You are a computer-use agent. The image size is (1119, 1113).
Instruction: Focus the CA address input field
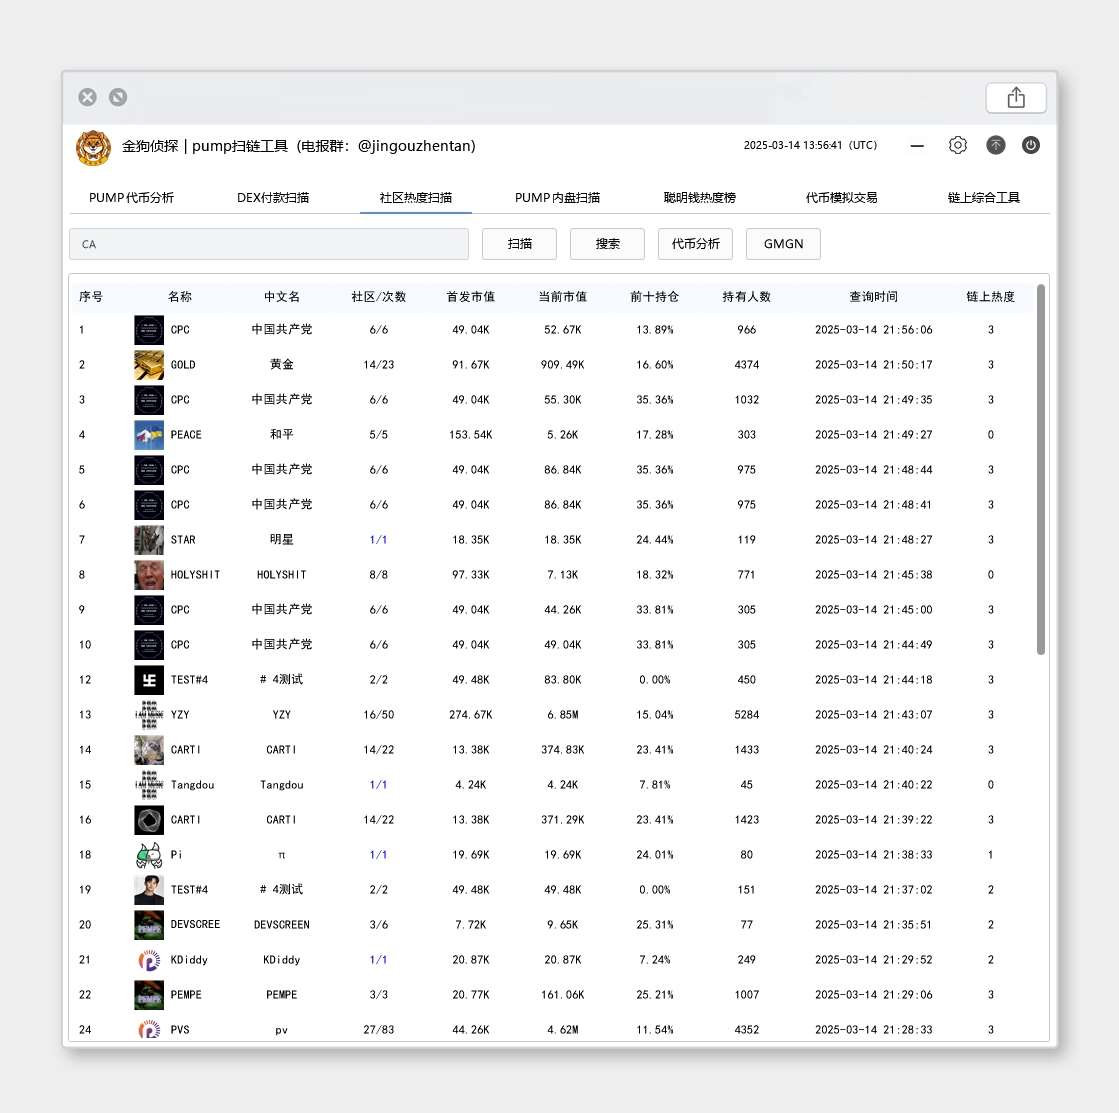(269, 244)
